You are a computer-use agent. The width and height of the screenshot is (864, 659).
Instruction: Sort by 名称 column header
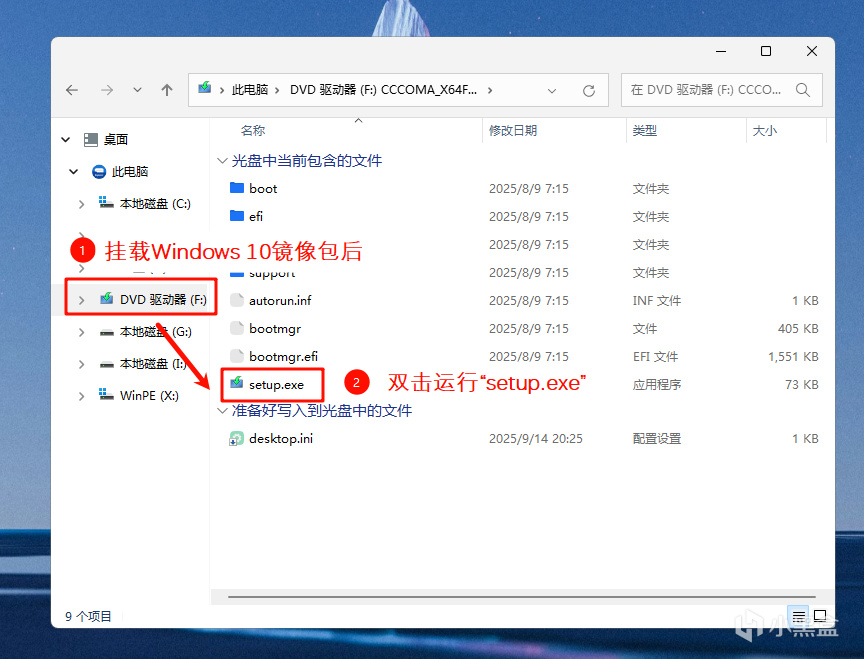pos(253,131)
